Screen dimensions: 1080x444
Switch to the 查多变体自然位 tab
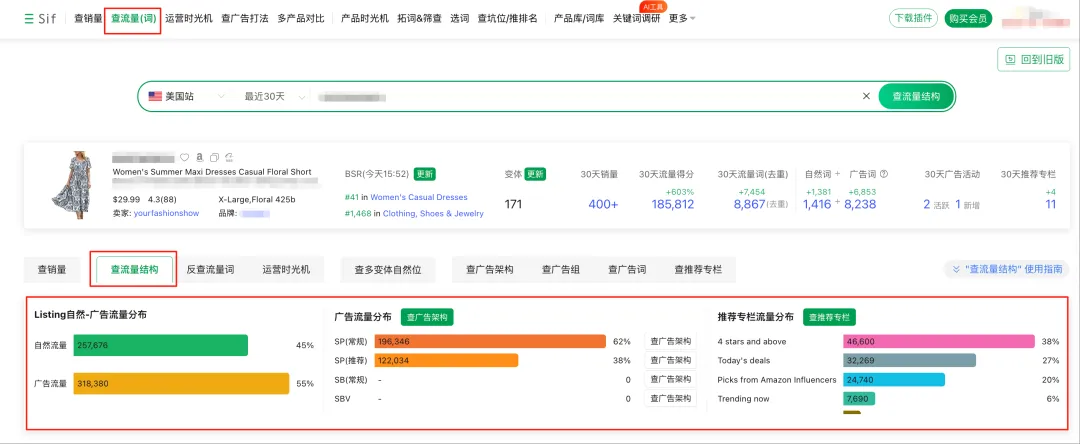(x=388, y=270)
